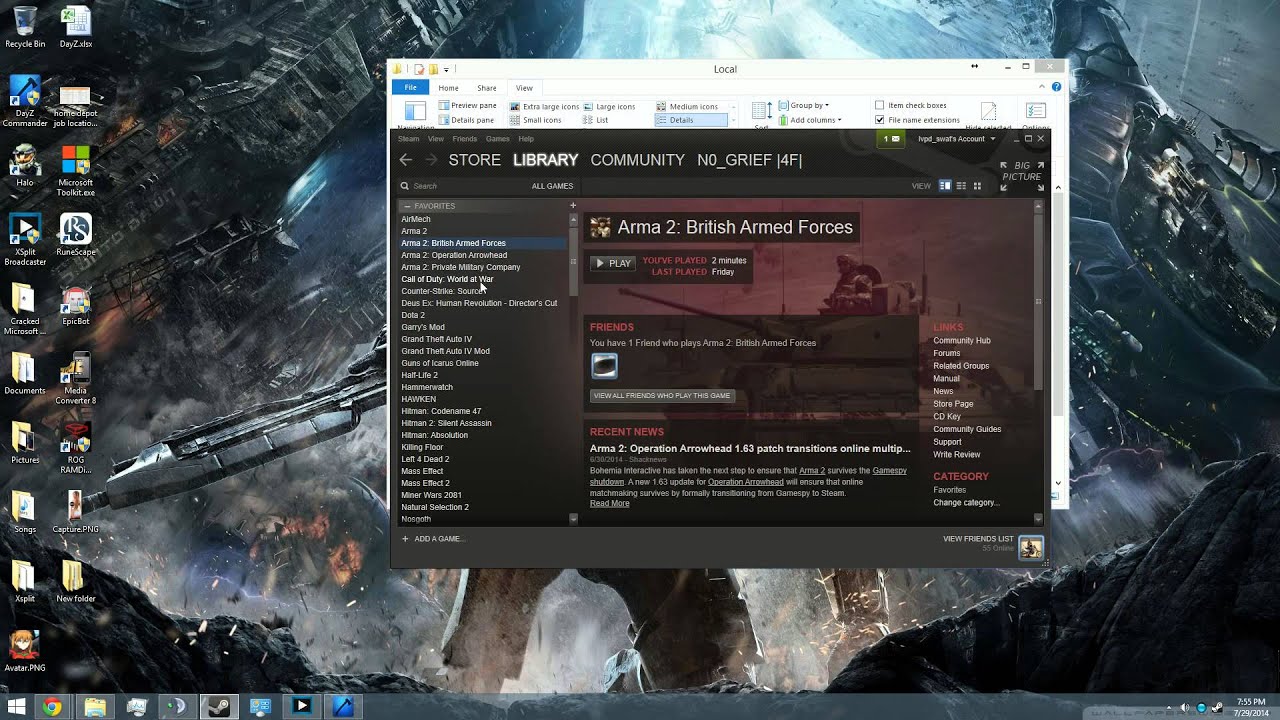This screenshot has height=720, width=1280.
Task: Click View all friends who play this game
Action: (662, 396)
